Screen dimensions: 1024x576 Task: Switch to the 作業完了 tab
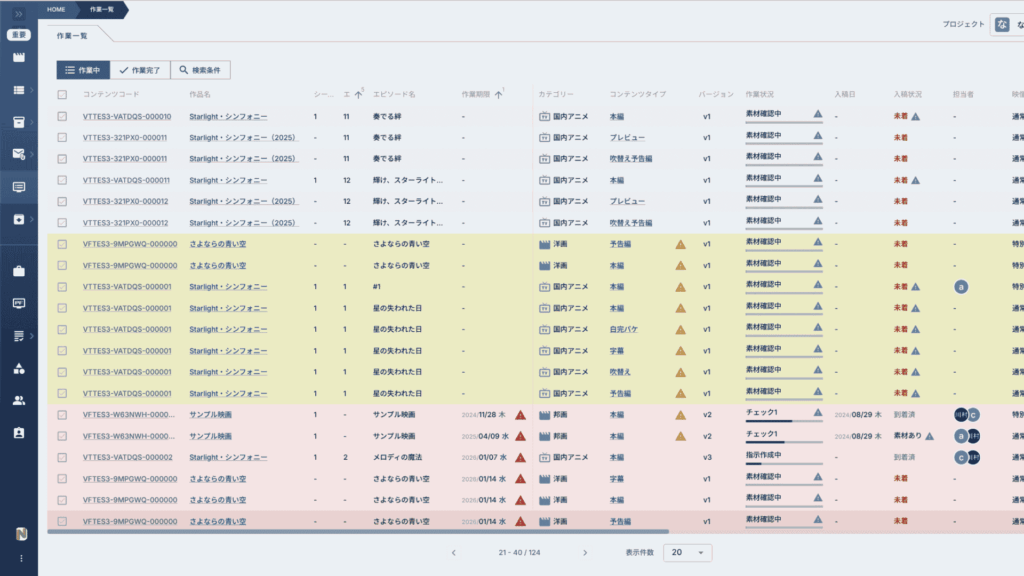[x=140, y=70]
